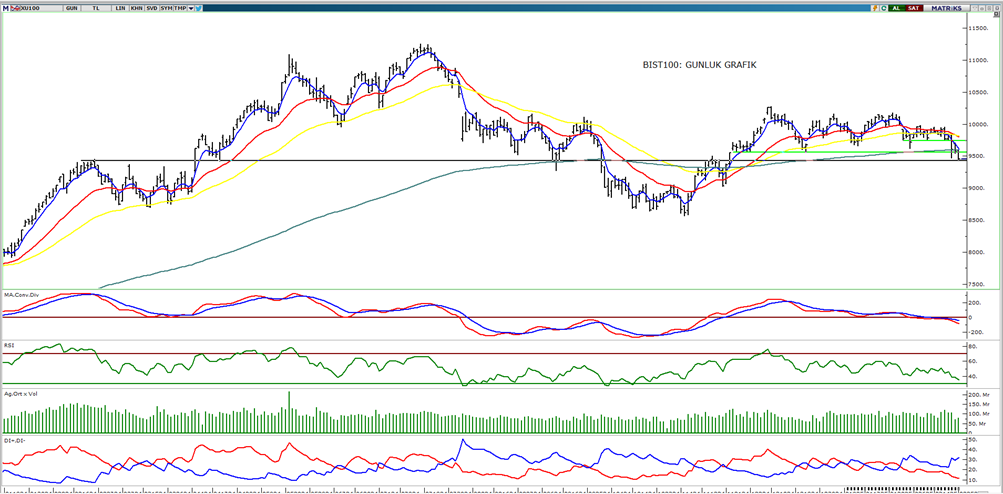1003x494 pixels.
Task: Open the TL currency selector
Action: tap(96, 8)
